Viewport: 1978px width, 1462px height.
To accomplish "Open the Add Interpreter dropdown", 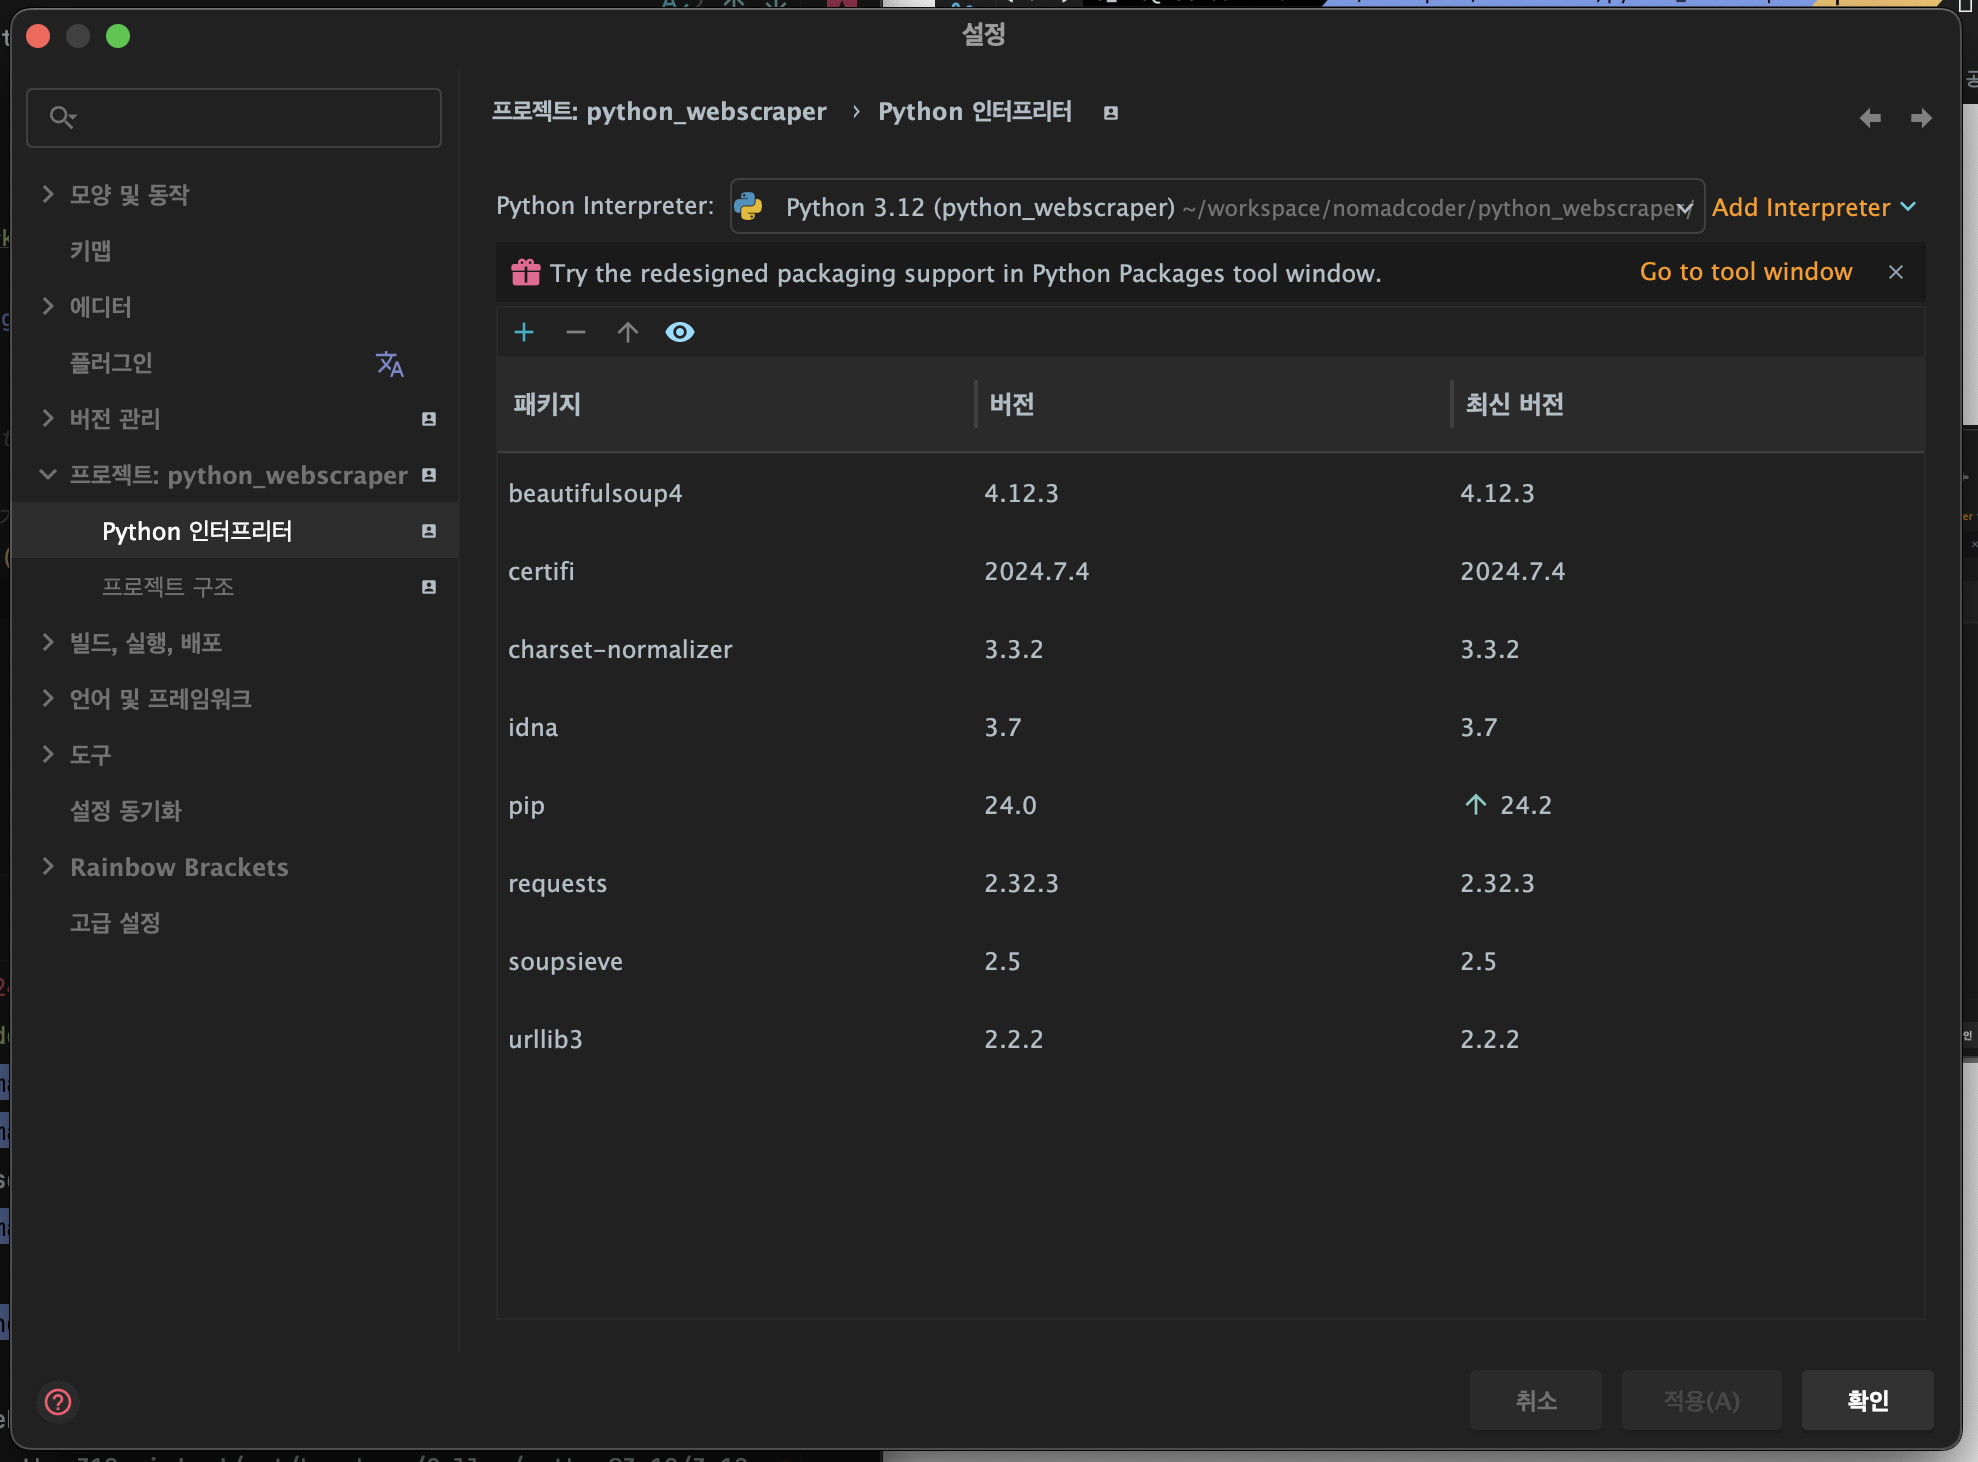I will pyautogui.click(x=1813, y=207).
